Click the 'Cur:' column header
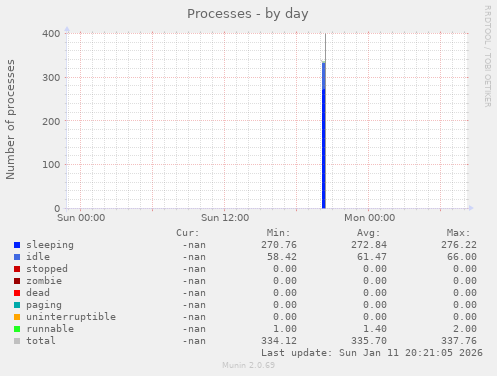This screenshot has width=497, height=376. click(x=188, y=233)
